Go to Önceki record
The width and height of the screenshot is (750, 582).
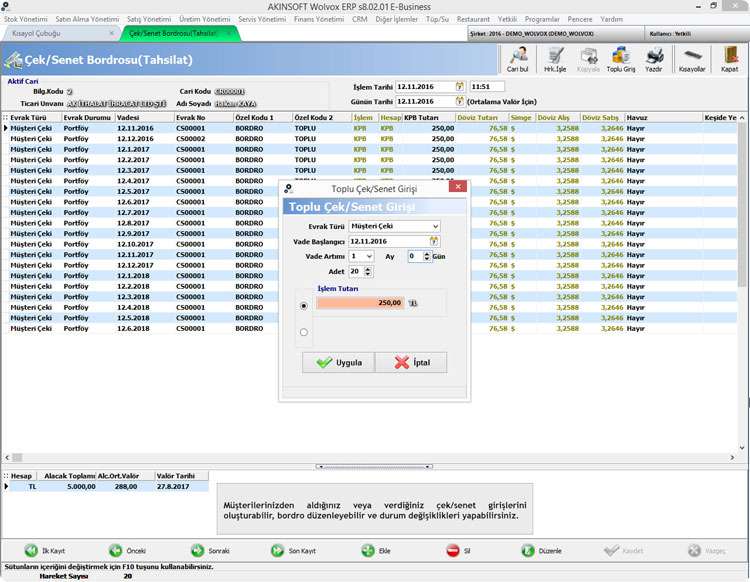[x=127, y=551]
